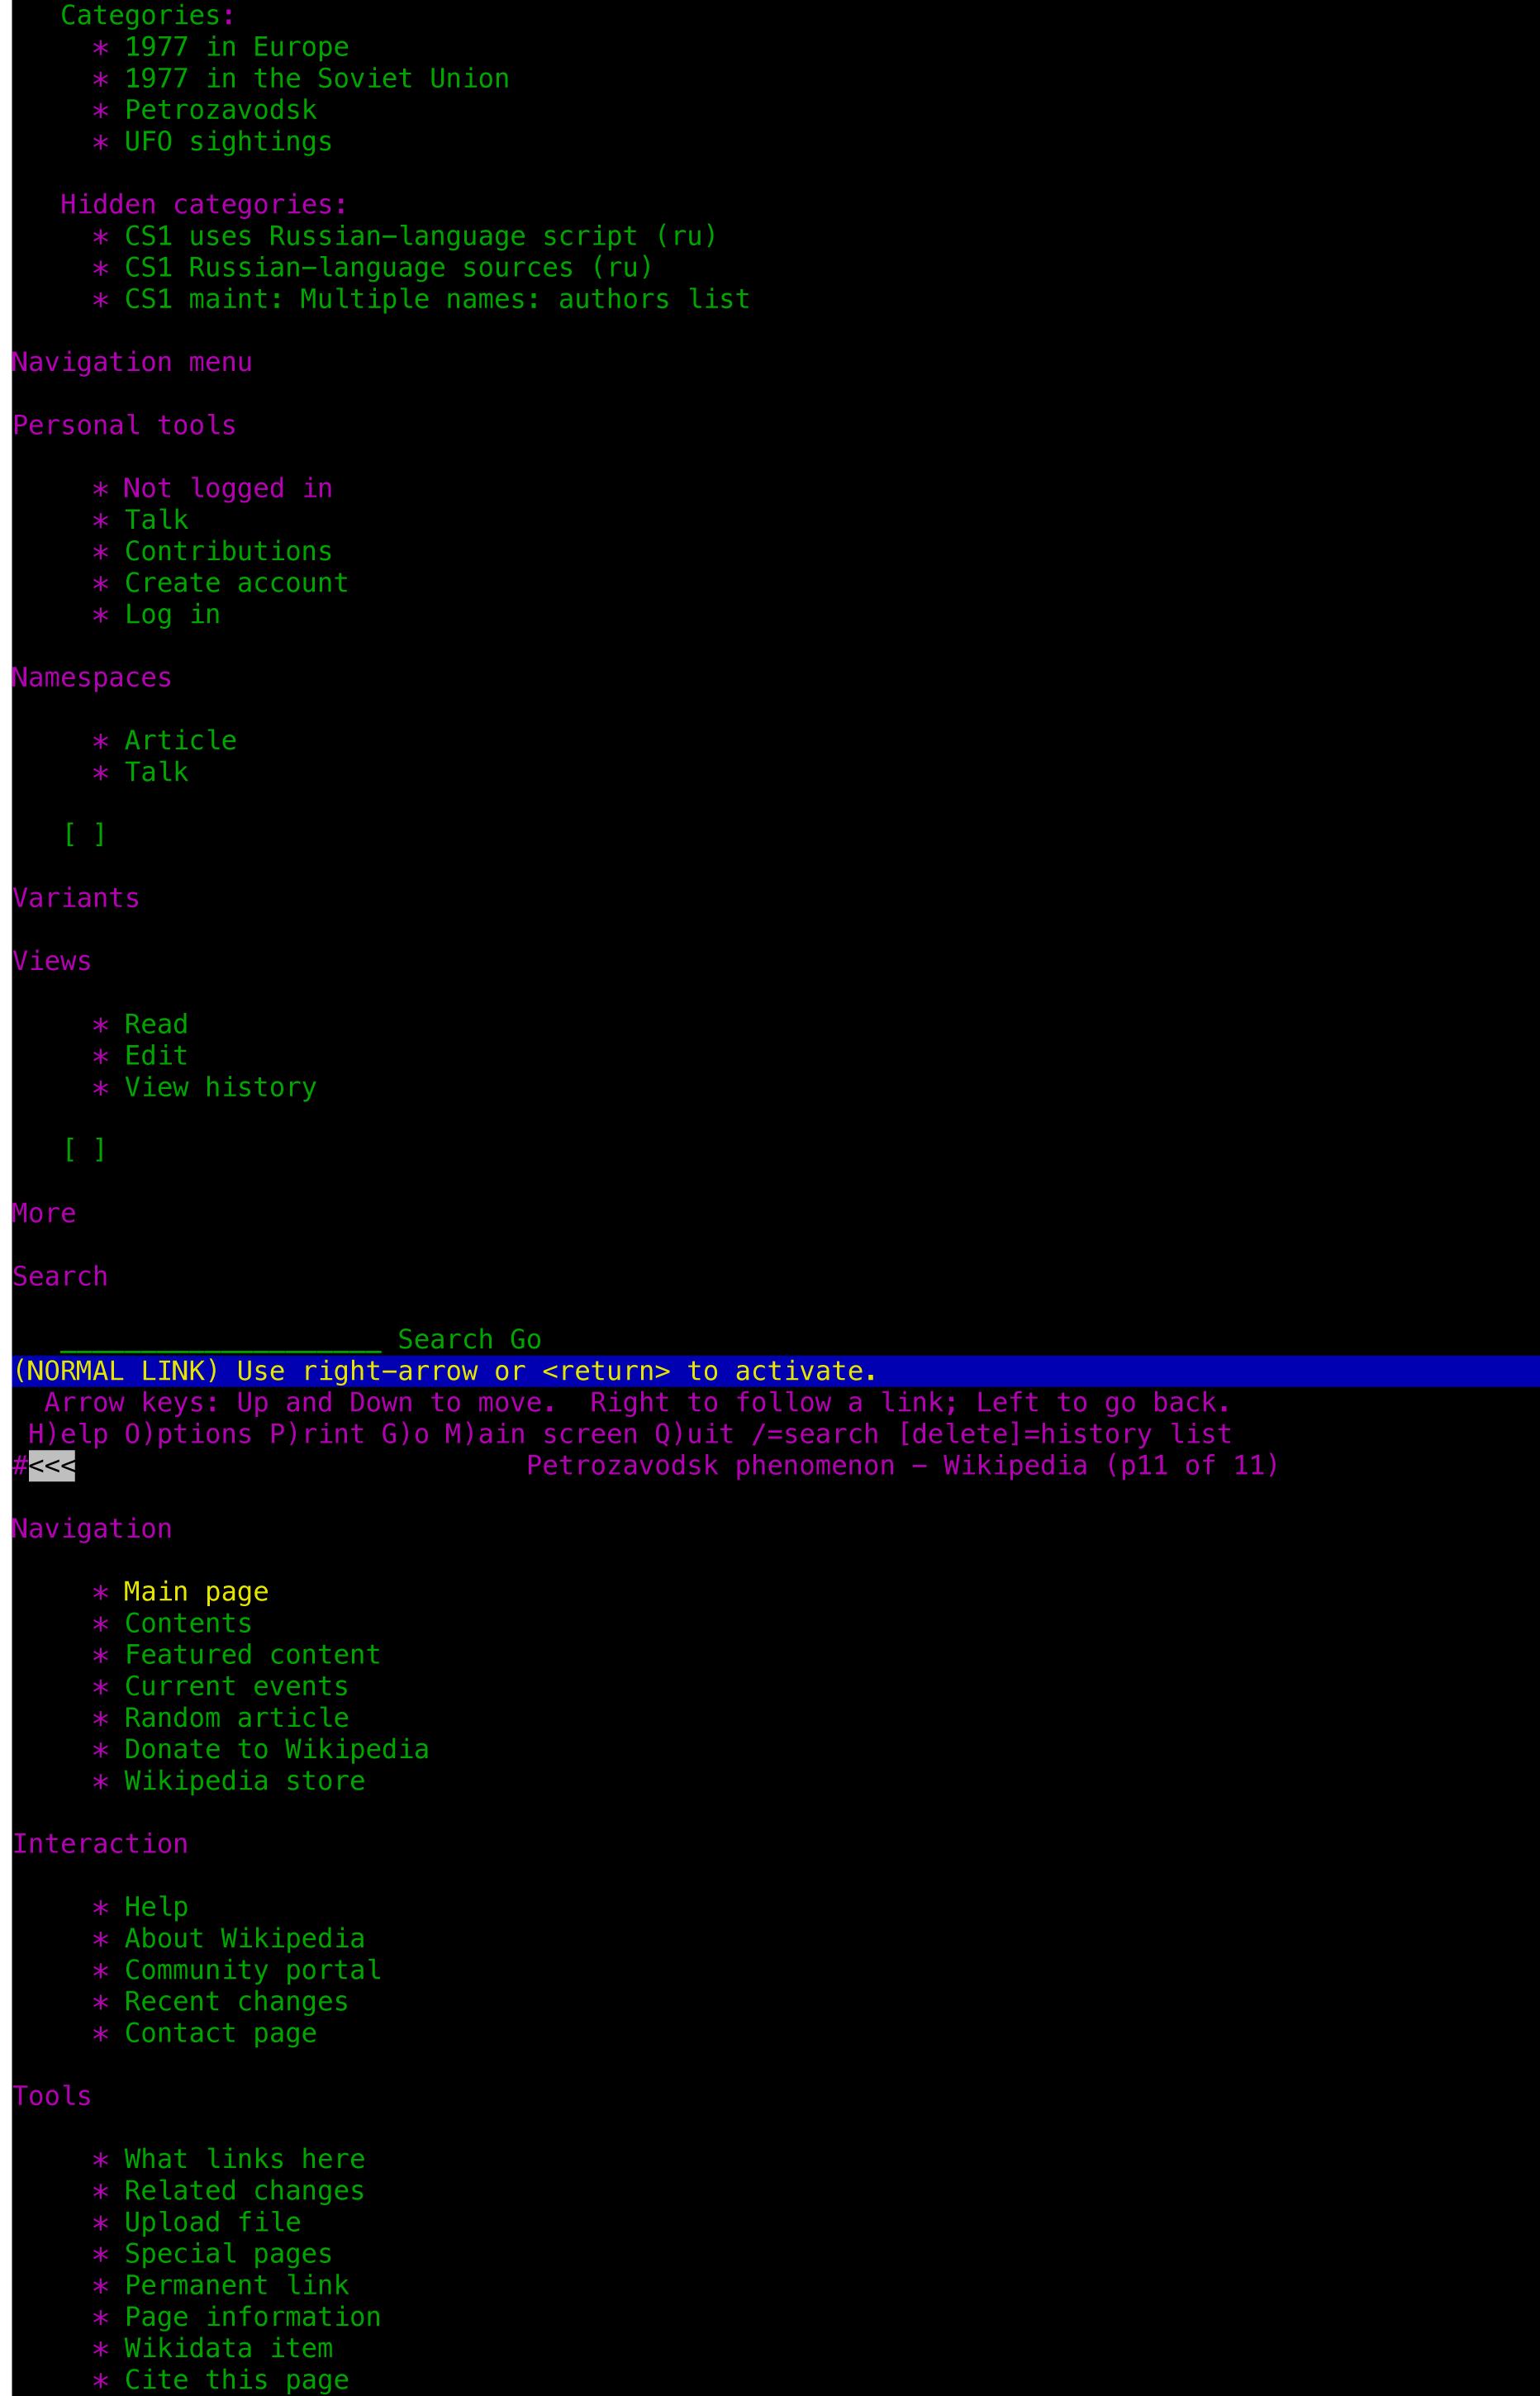
Task: Follow the Create account link
Action: [x=237, y=583]
